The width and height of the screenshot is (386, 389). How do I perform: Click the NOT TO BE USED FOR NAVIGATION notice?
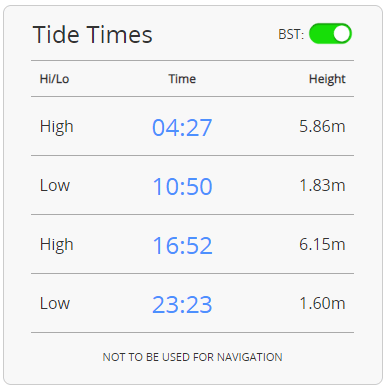pyautogui.click(x=192, y=357)
